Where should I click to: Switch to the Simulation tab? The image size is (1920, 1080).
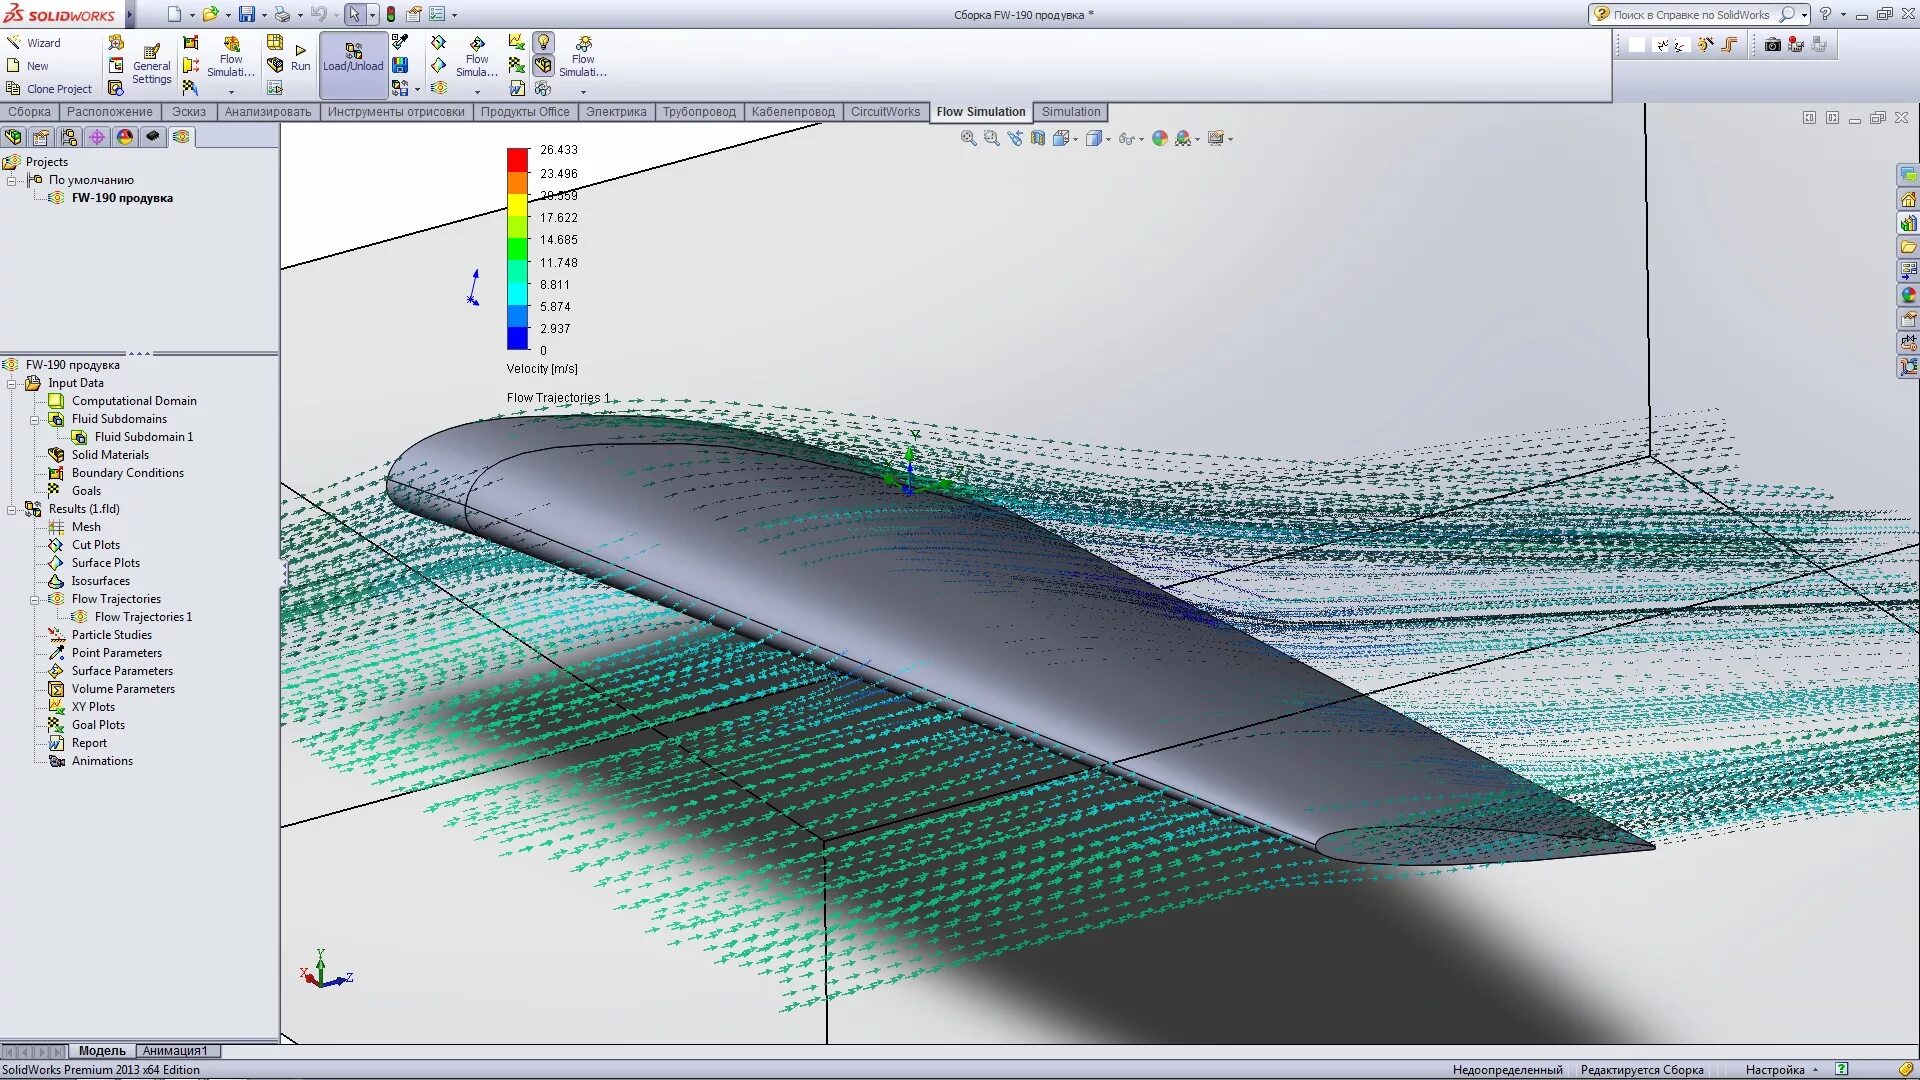point(1070,112)
